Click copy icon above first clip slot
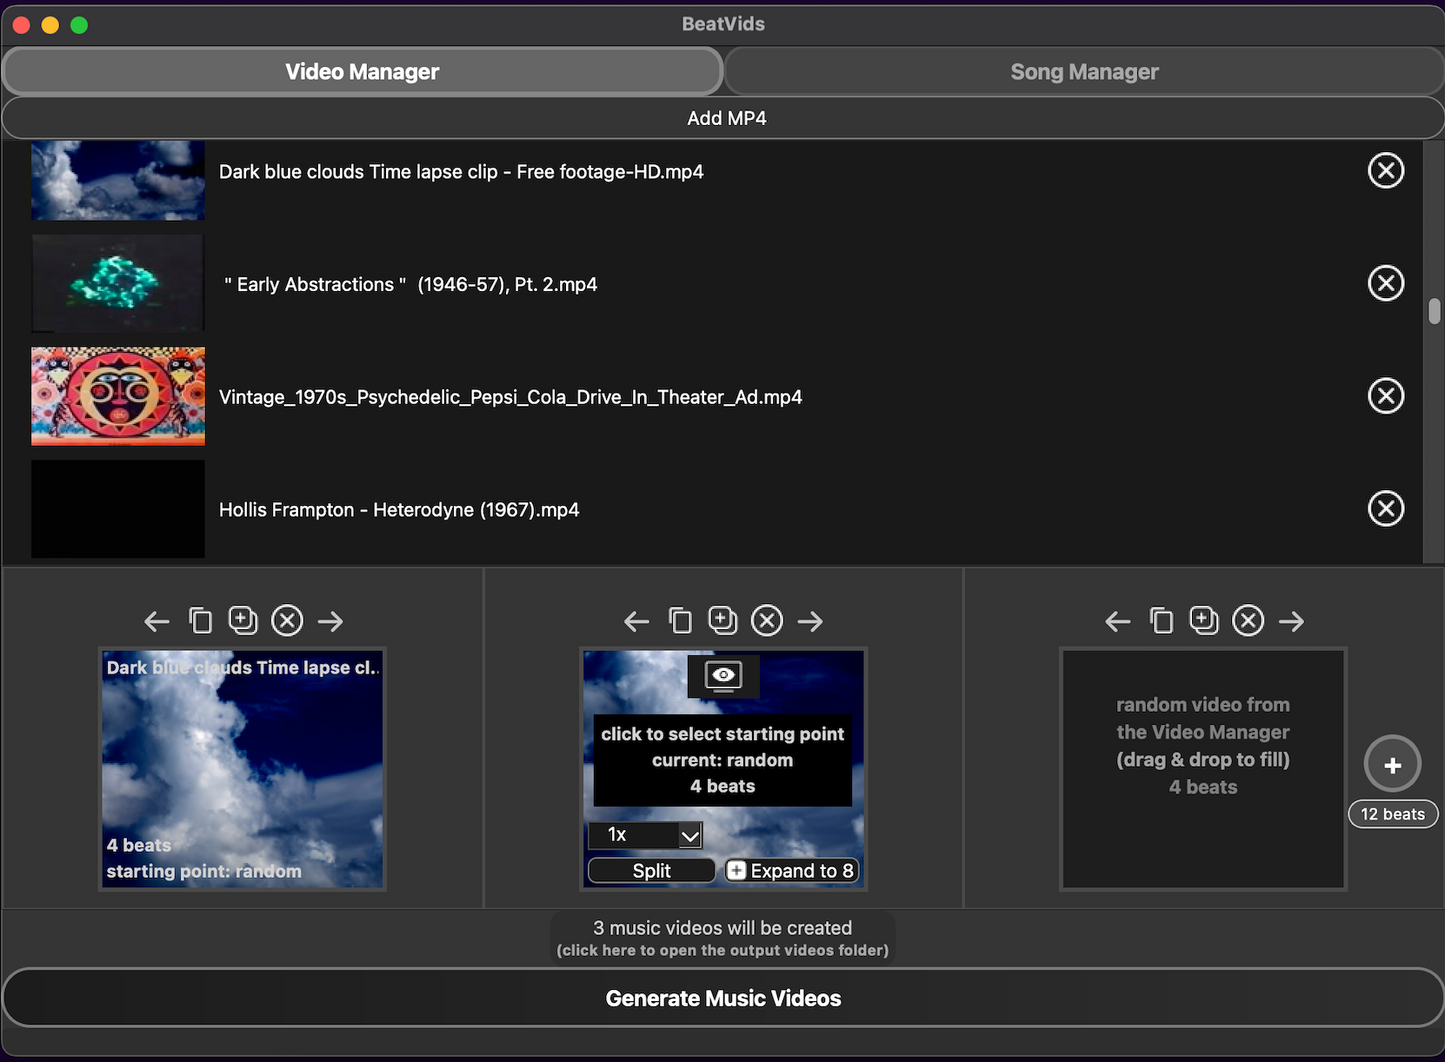Viewport: 1445px width, 1062px height. (x=200, y=621)
